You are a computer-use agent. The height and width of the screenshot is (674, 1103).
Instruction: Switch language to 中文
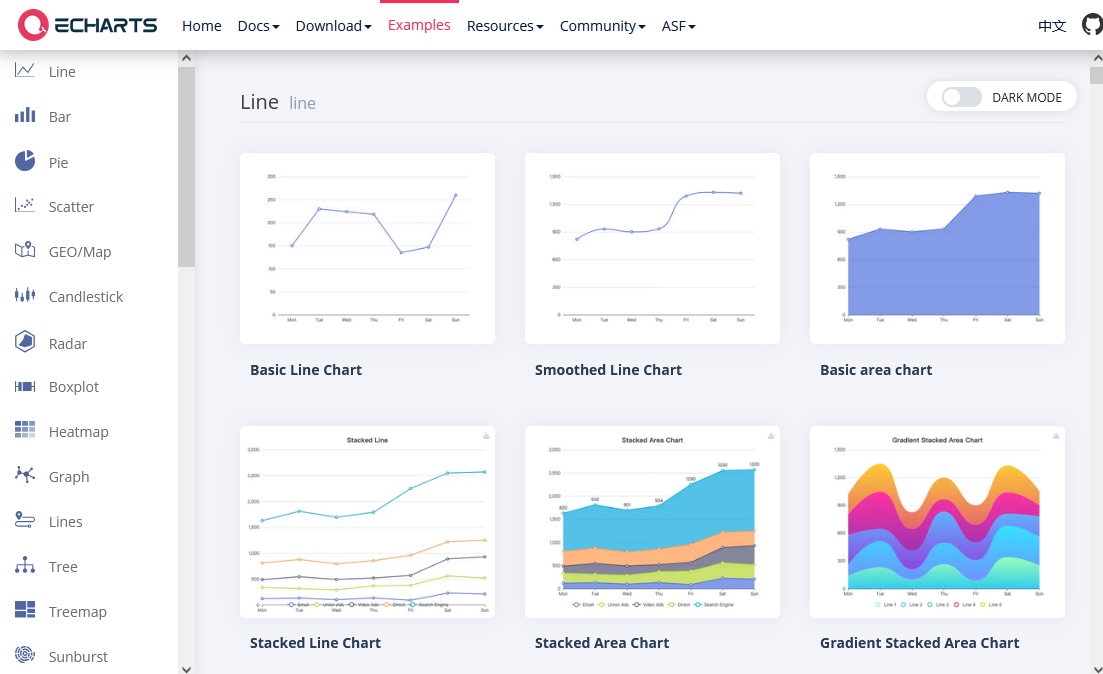[x=1052, y=26]
